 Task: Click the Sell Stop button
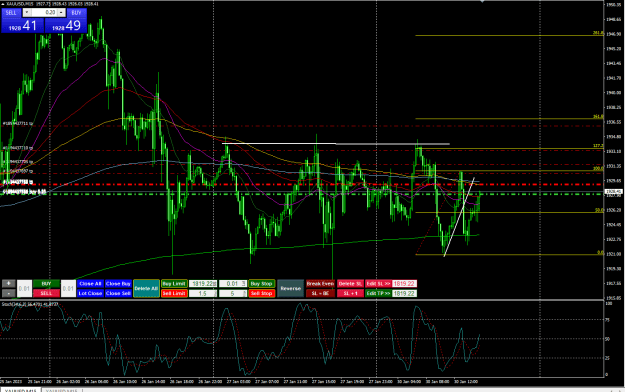261,293
